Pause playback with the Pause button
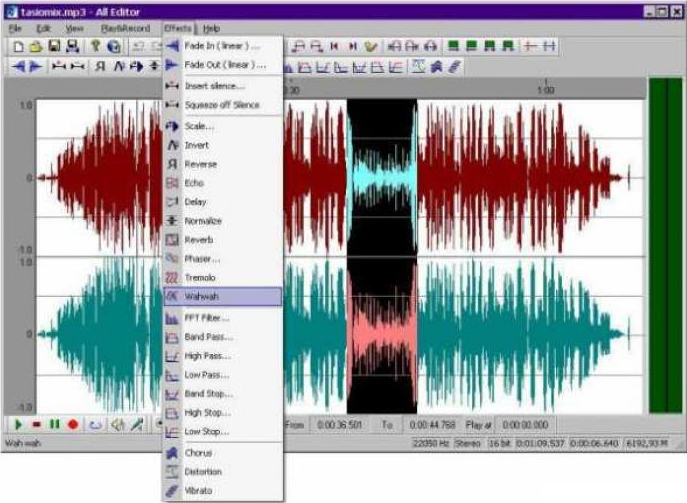687x503 pixels. pyautogui.click(x=53, y=425)
